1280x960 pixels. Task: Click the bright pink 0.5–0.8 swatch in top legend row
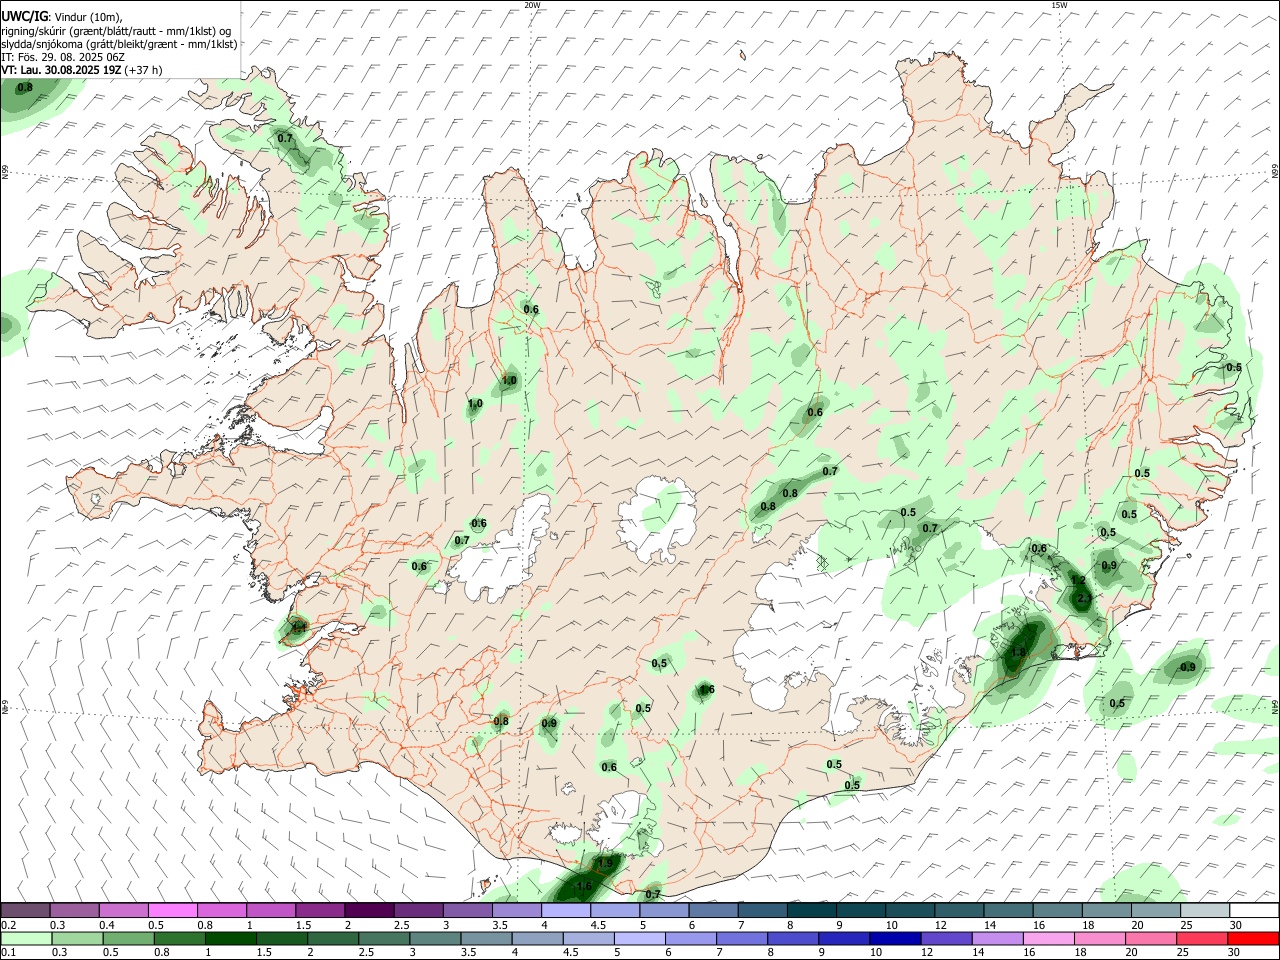pos(173,910)
